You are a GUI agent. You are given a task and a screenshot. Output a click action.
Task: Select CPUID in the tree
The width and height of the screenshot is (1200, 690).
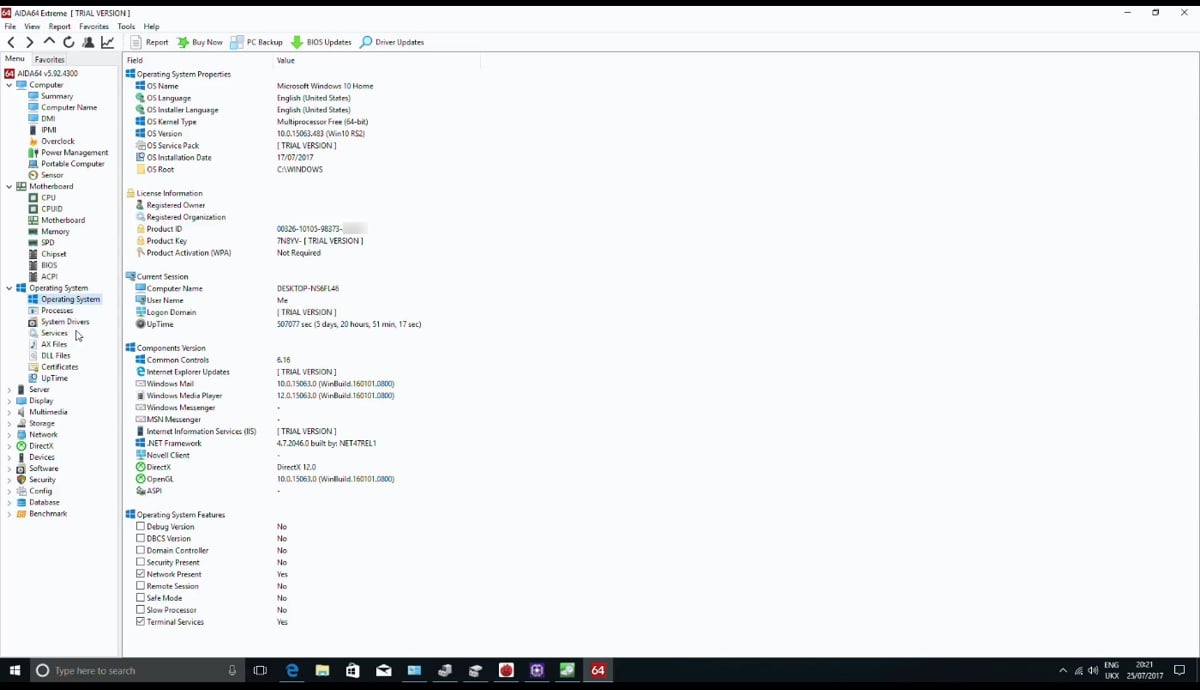[x=51, y=209]
